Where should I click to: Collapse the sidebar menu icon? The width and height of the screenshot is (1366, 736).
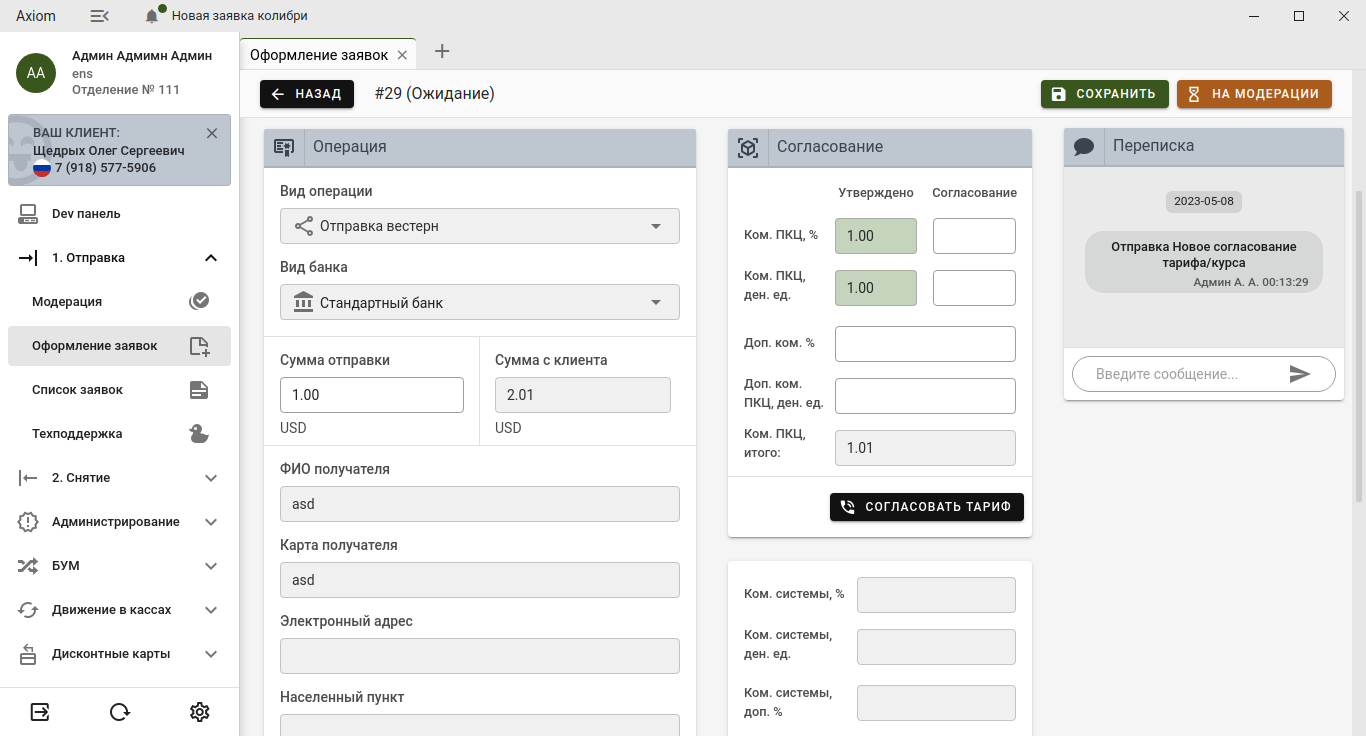tap(99, 16)
